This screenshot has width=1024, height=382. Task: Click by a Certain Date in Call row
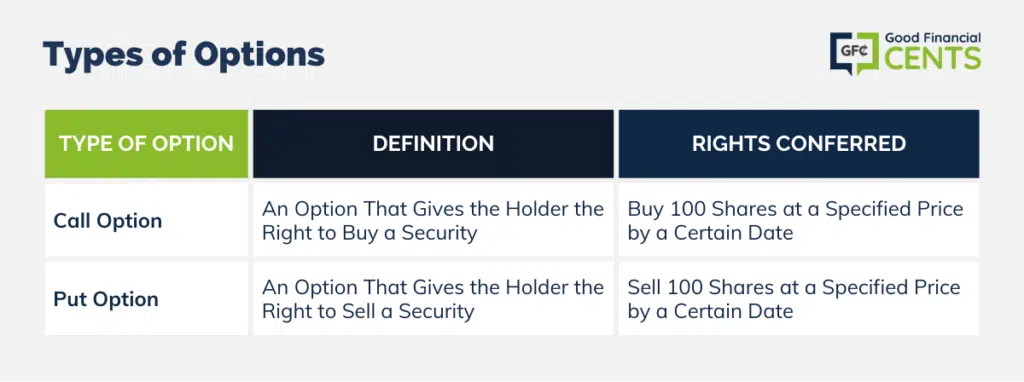click(711, 233)
